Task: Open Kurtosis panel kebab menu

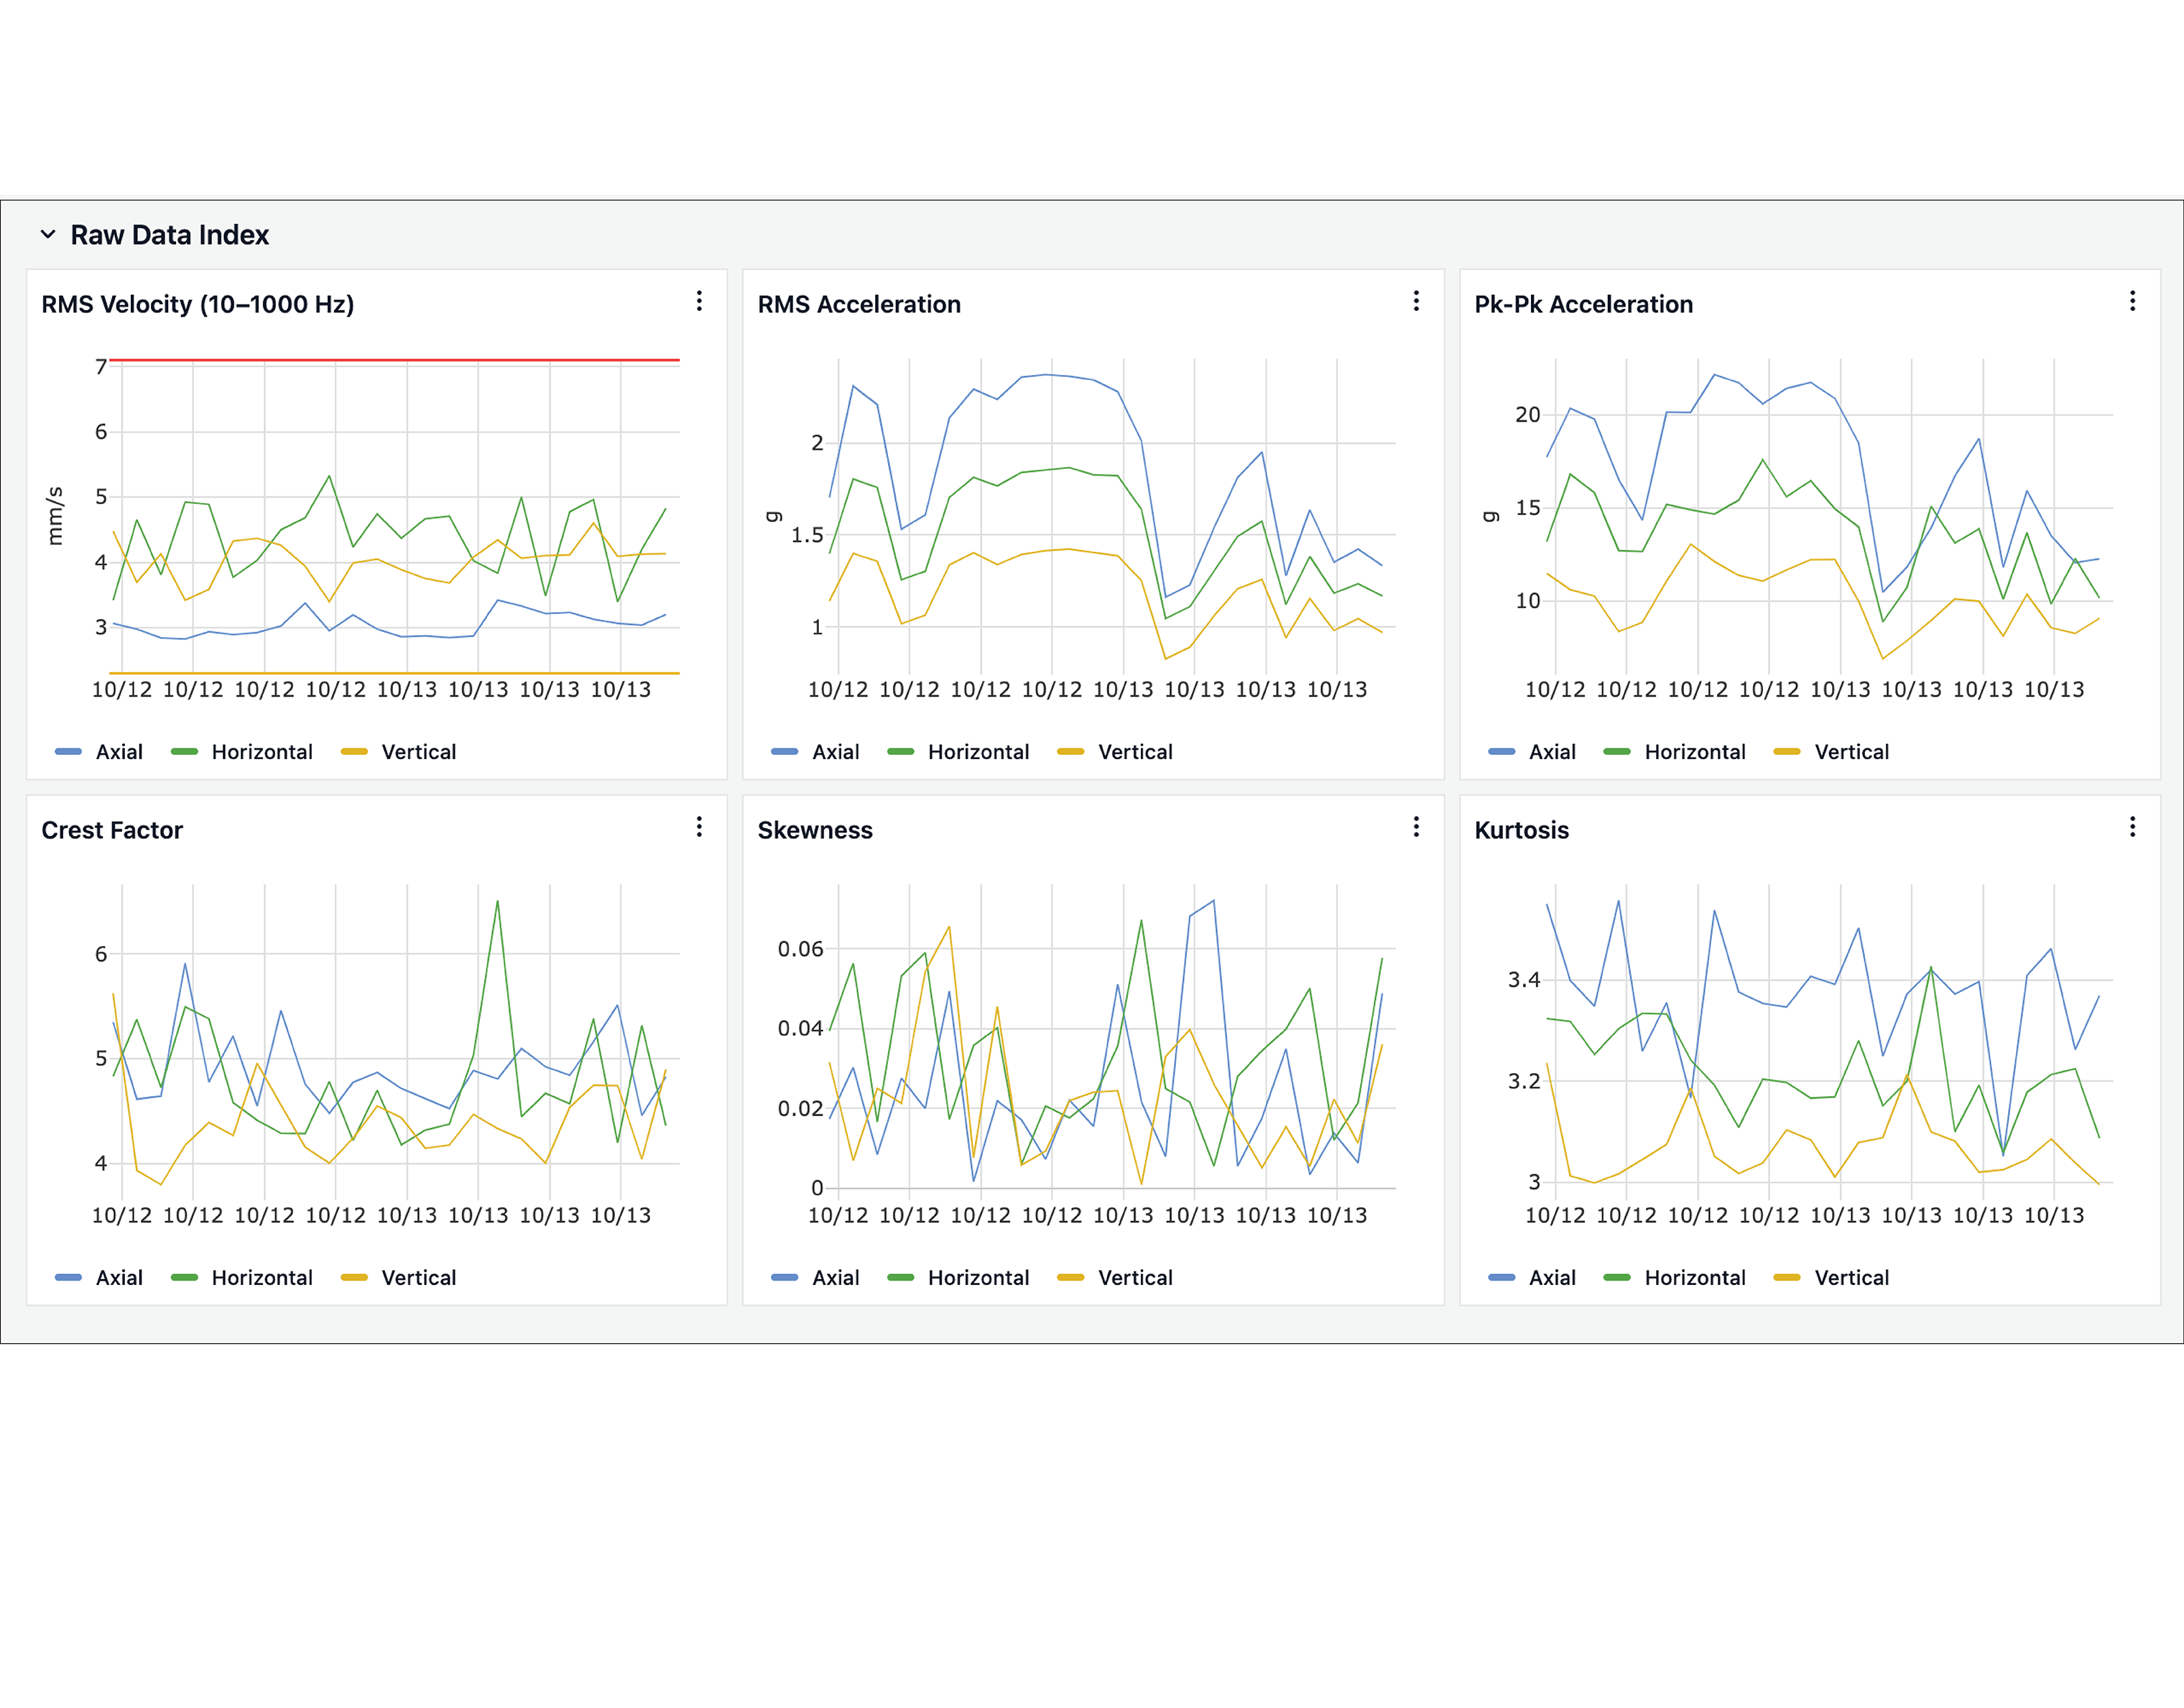Action: 2132,827
